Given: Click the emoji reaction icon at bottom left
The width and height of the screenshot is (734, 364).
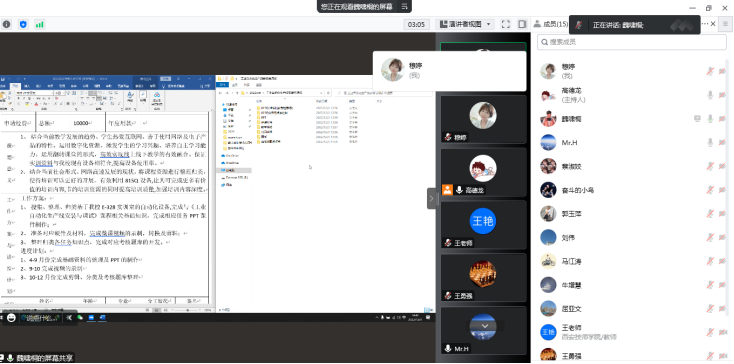Looking at the screenshot, I should (11, 318).
